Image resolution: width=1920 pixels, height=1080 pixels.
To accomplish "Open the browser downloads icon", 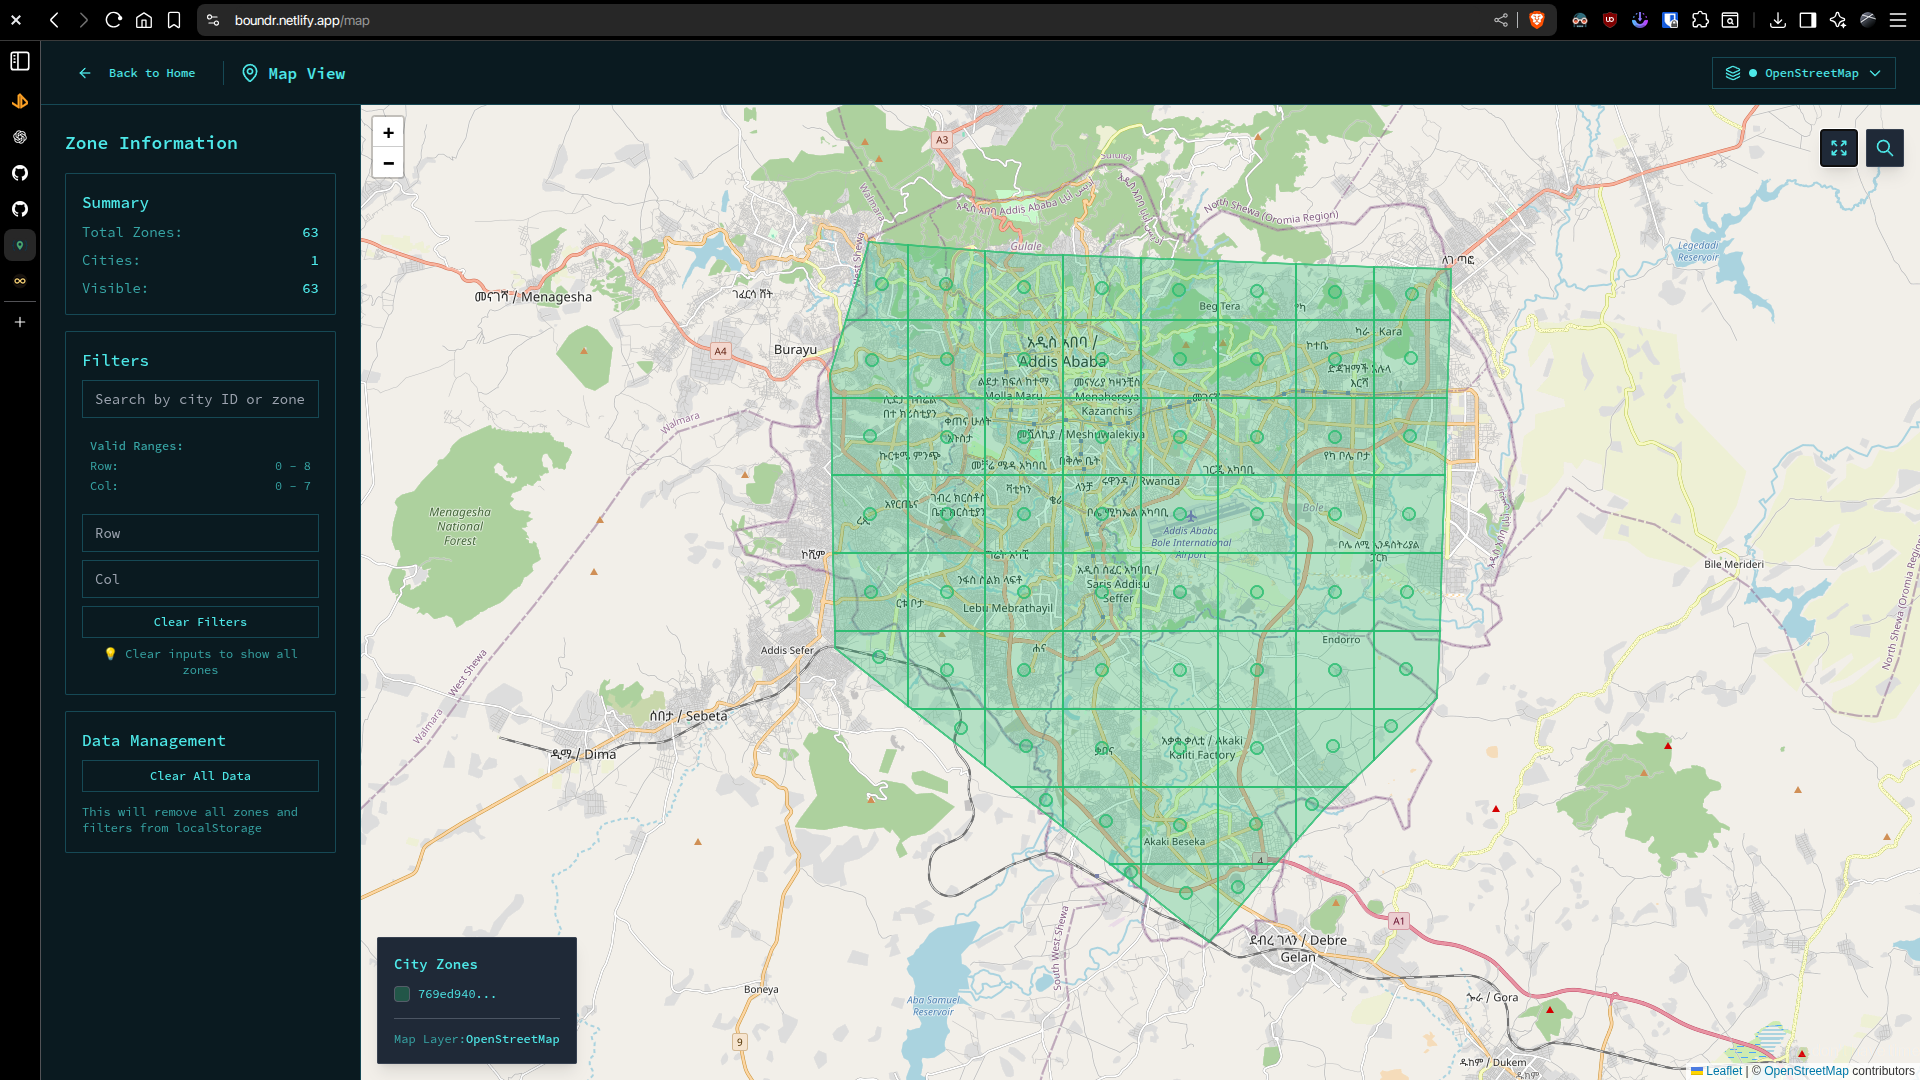I will pyautogui.click(x=1777, y=20).
